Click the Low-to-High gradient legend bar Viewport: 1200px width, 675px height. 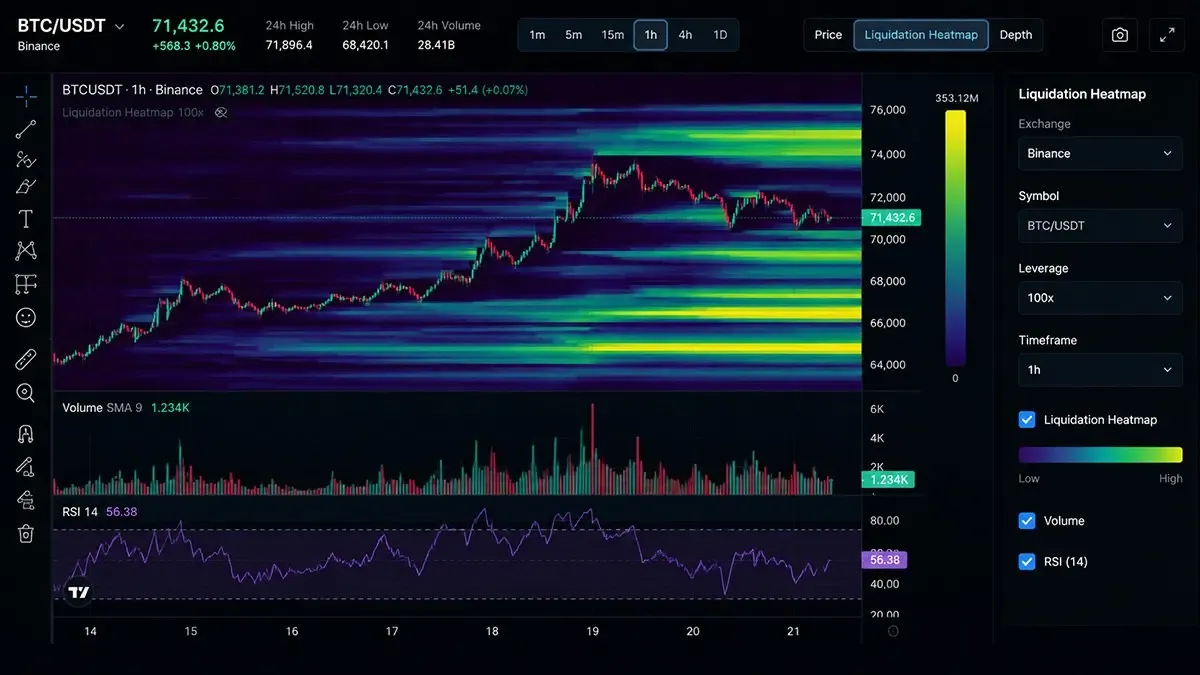pos(1100,455)
